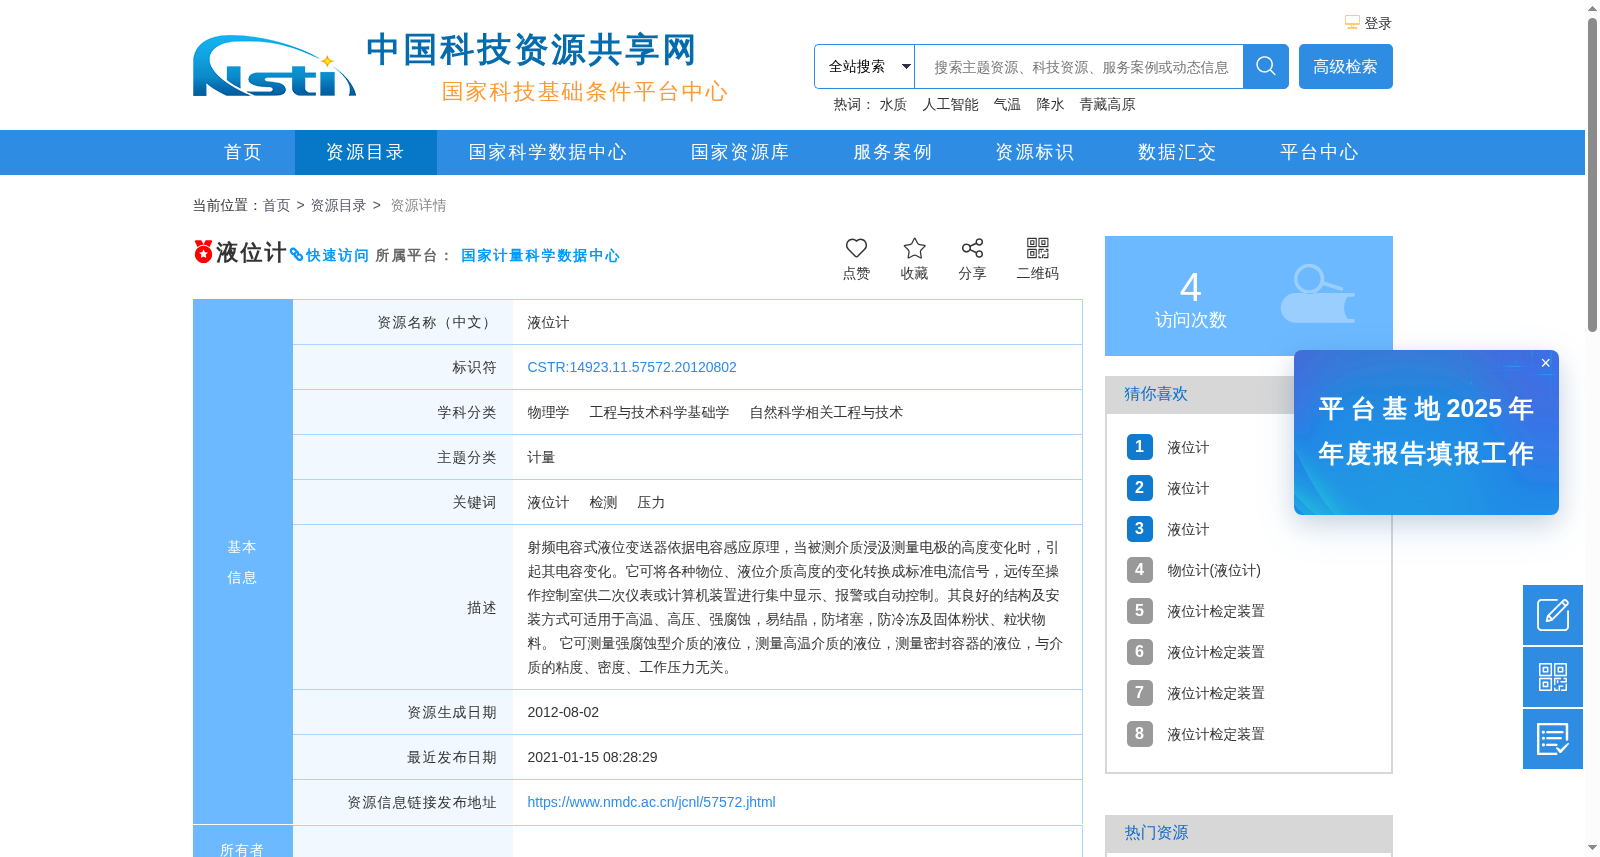This screenshot has width=1600, height=857.
Task: Open the floating edit feedback icon
Action: (x=1553, y=615)
